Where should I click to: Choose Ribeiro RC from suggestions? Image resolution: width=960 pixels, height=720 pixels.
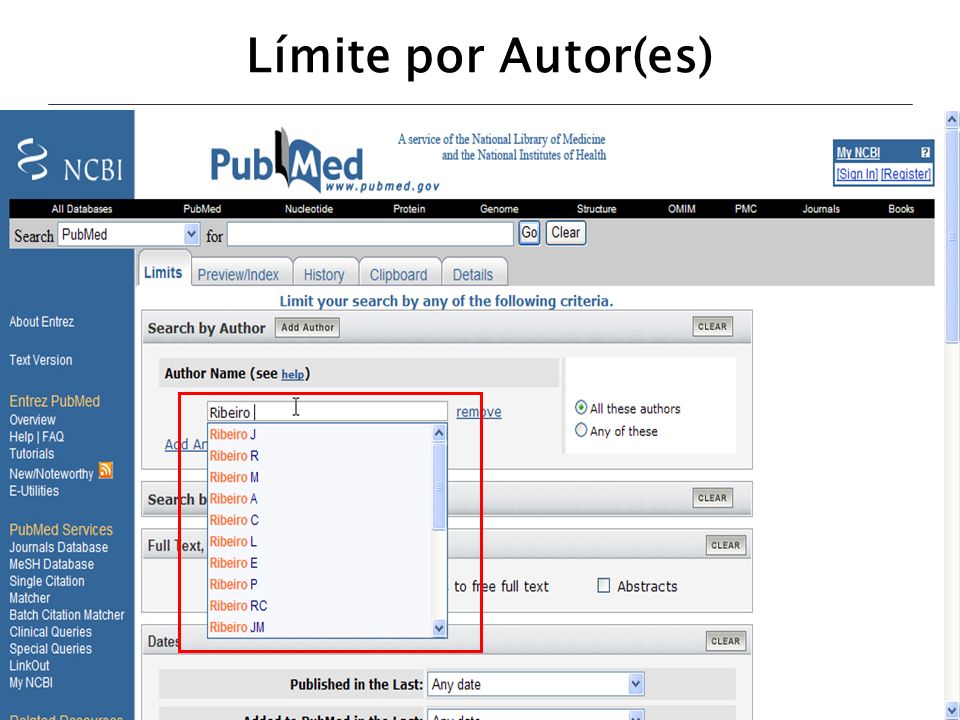tap(320, 606)
